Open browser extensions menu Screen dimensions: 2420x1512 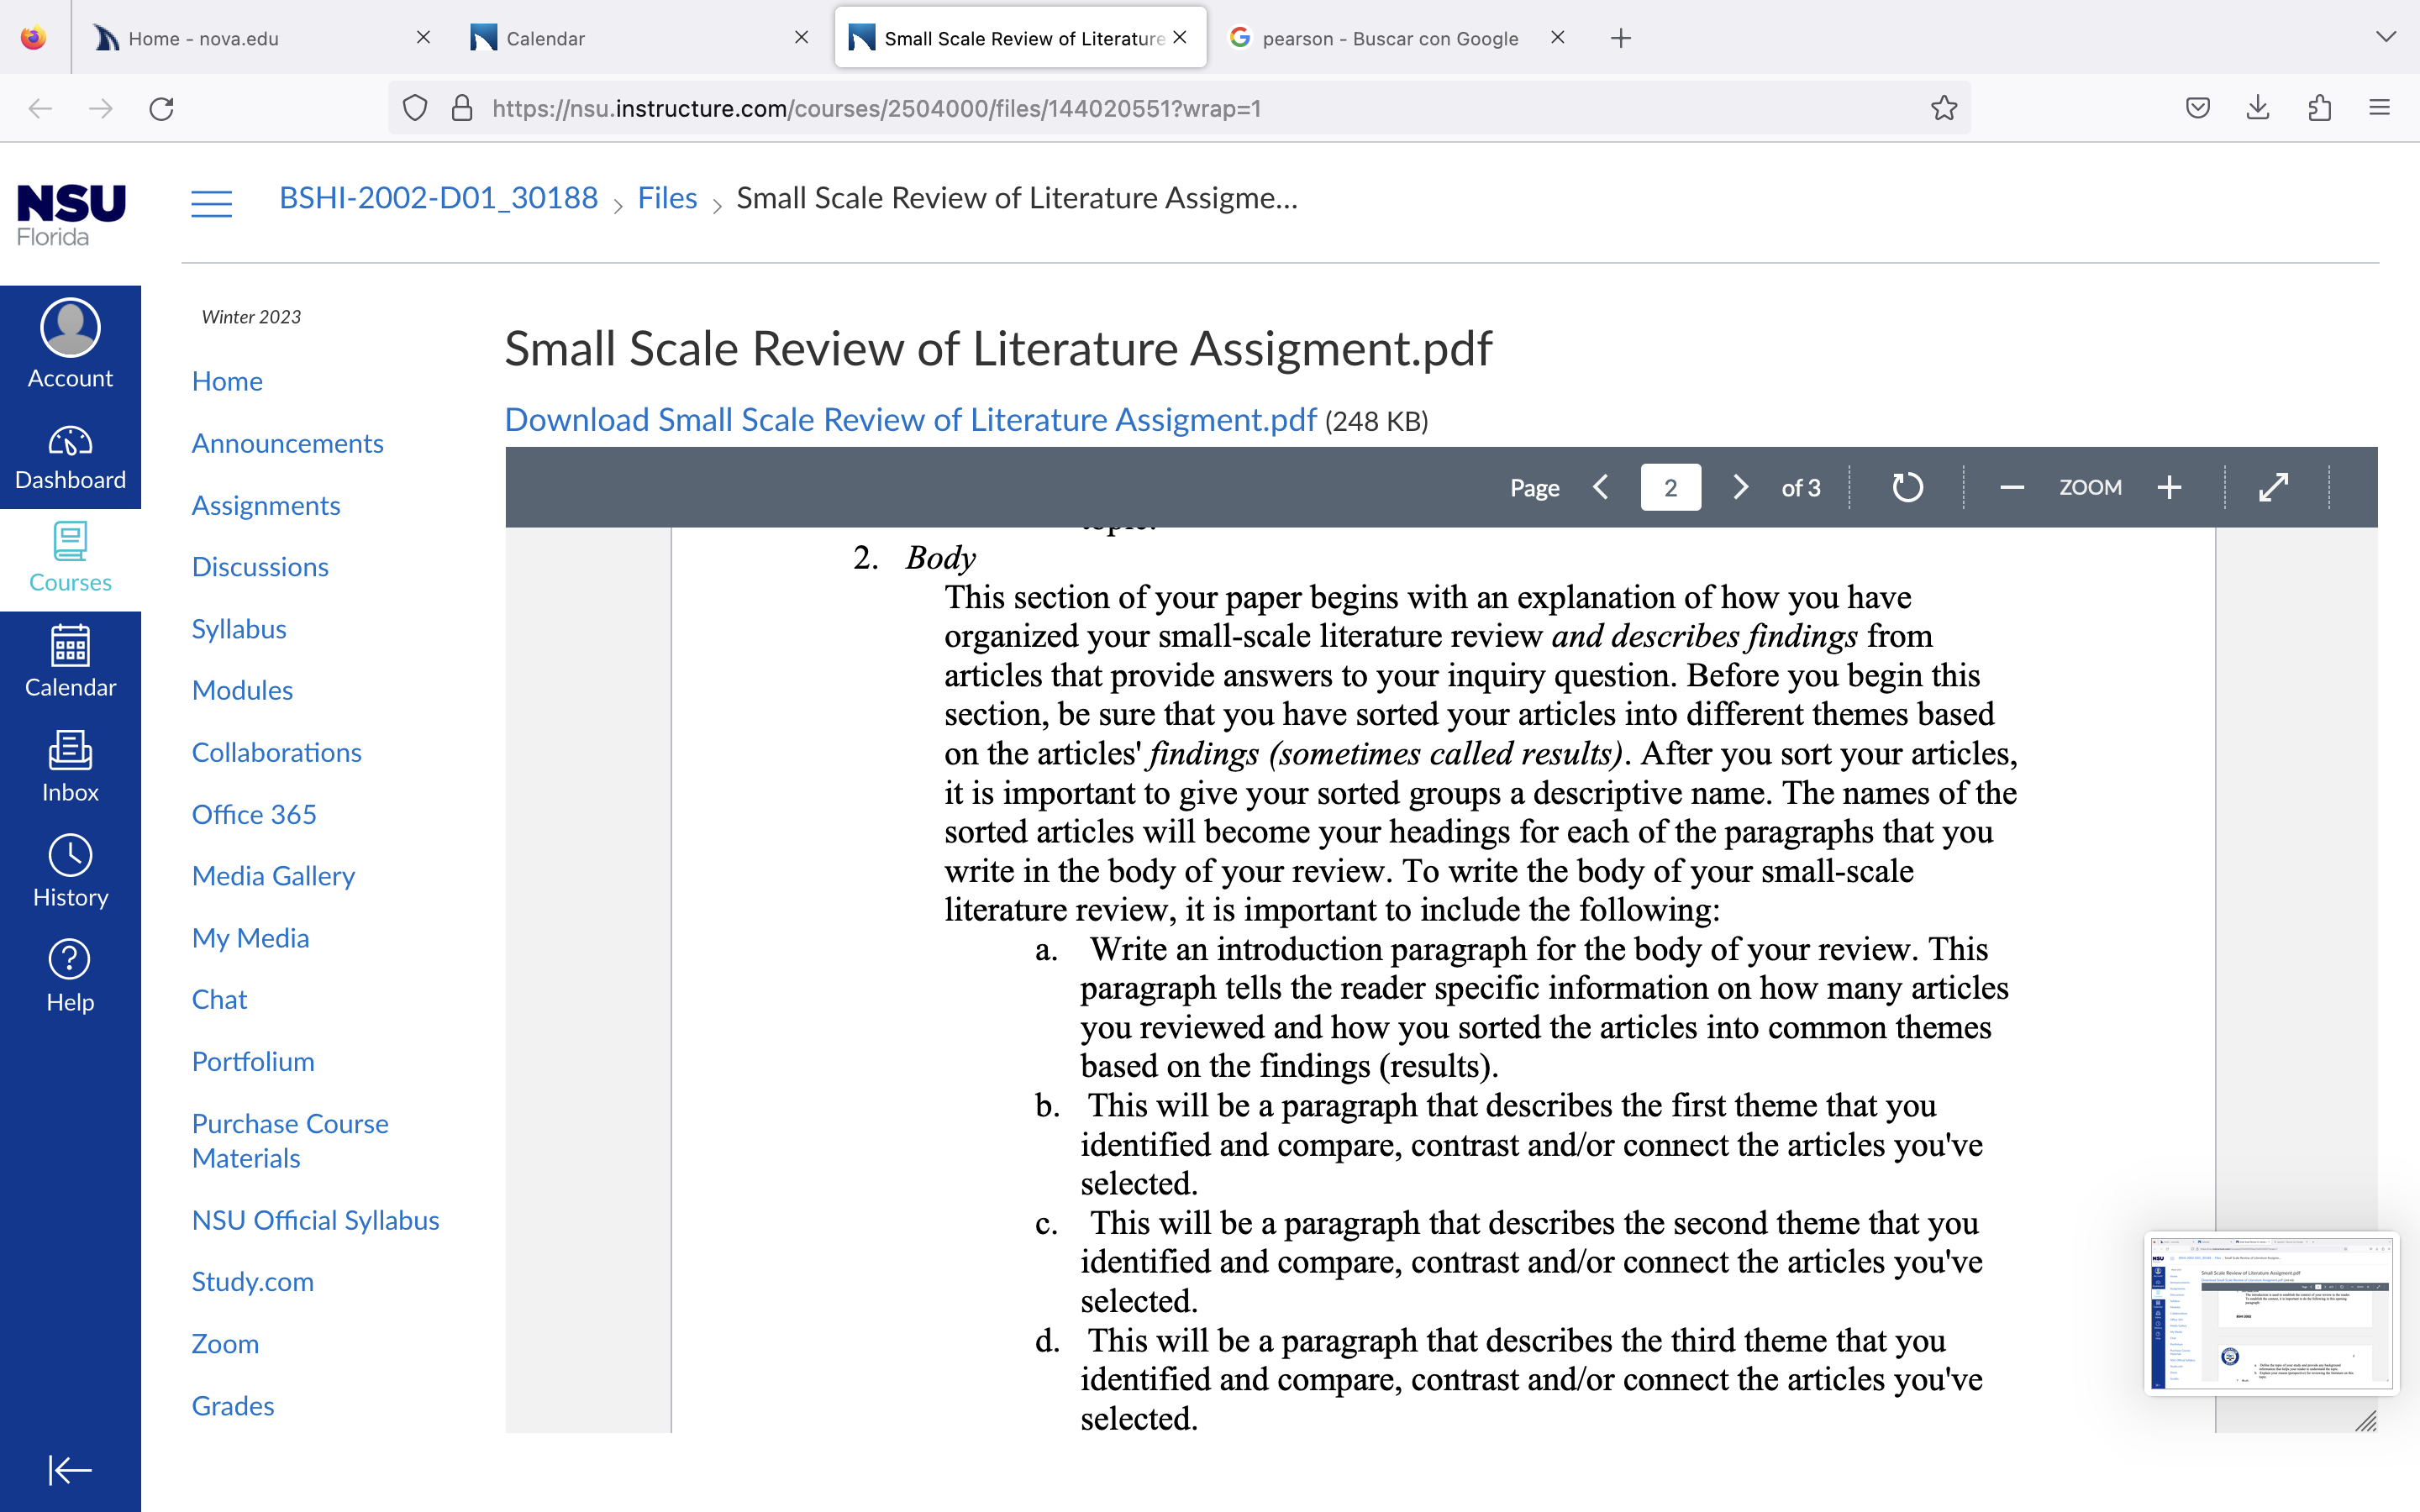click(x=2319, y=108)
